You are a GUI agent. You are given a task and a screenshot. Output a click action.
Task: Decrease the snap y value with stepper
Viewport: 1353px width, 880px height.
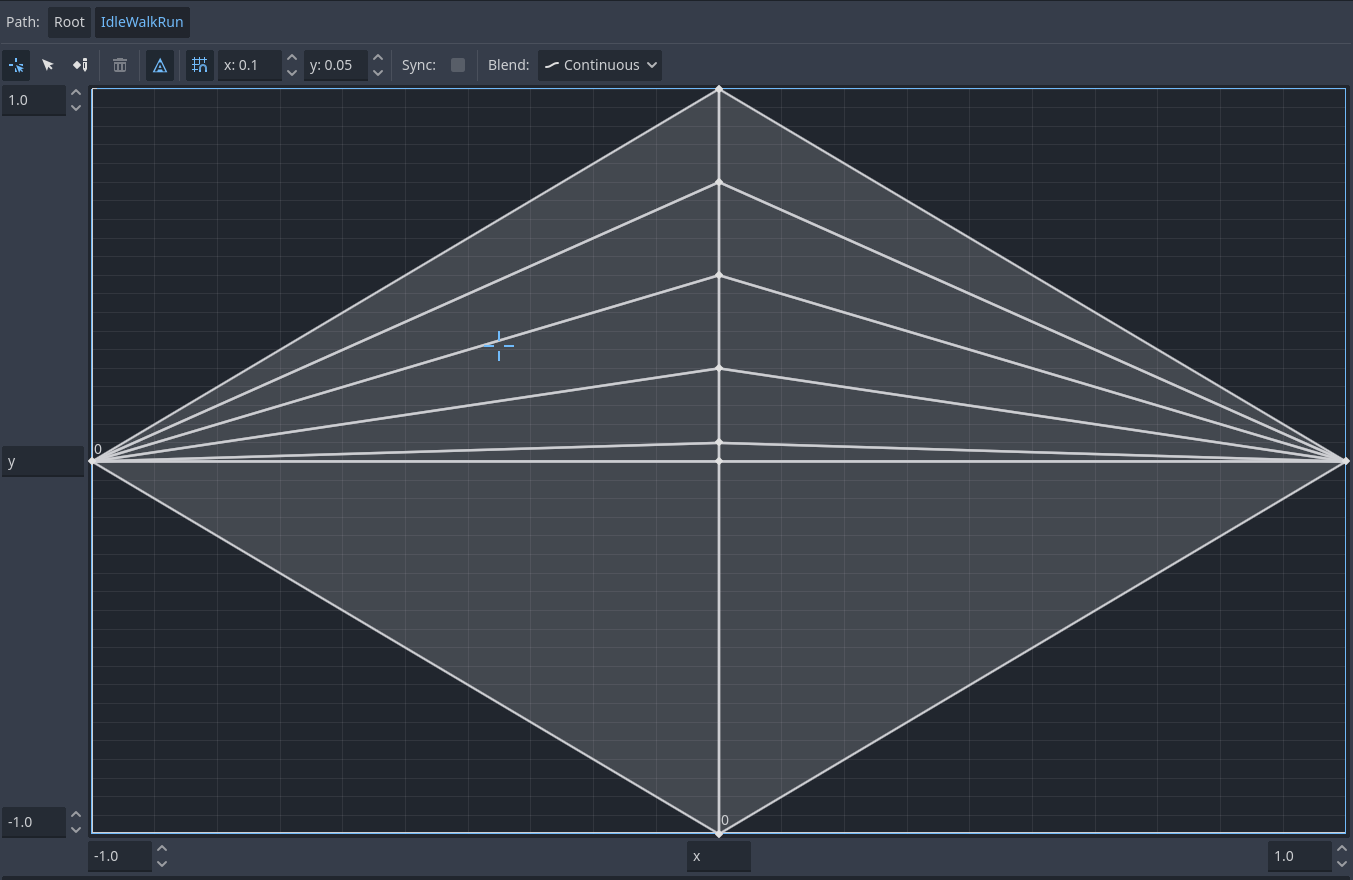tap(378, 72)
